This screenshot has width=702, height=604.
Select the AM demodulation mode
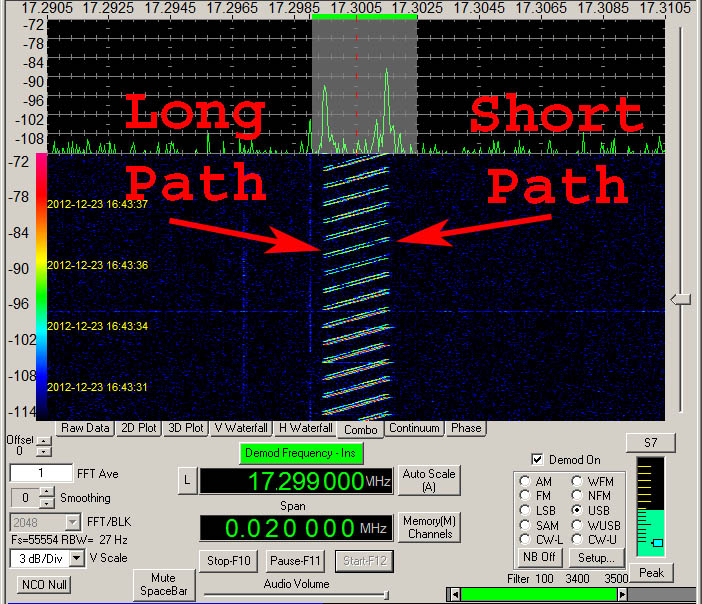coord(525,481)
